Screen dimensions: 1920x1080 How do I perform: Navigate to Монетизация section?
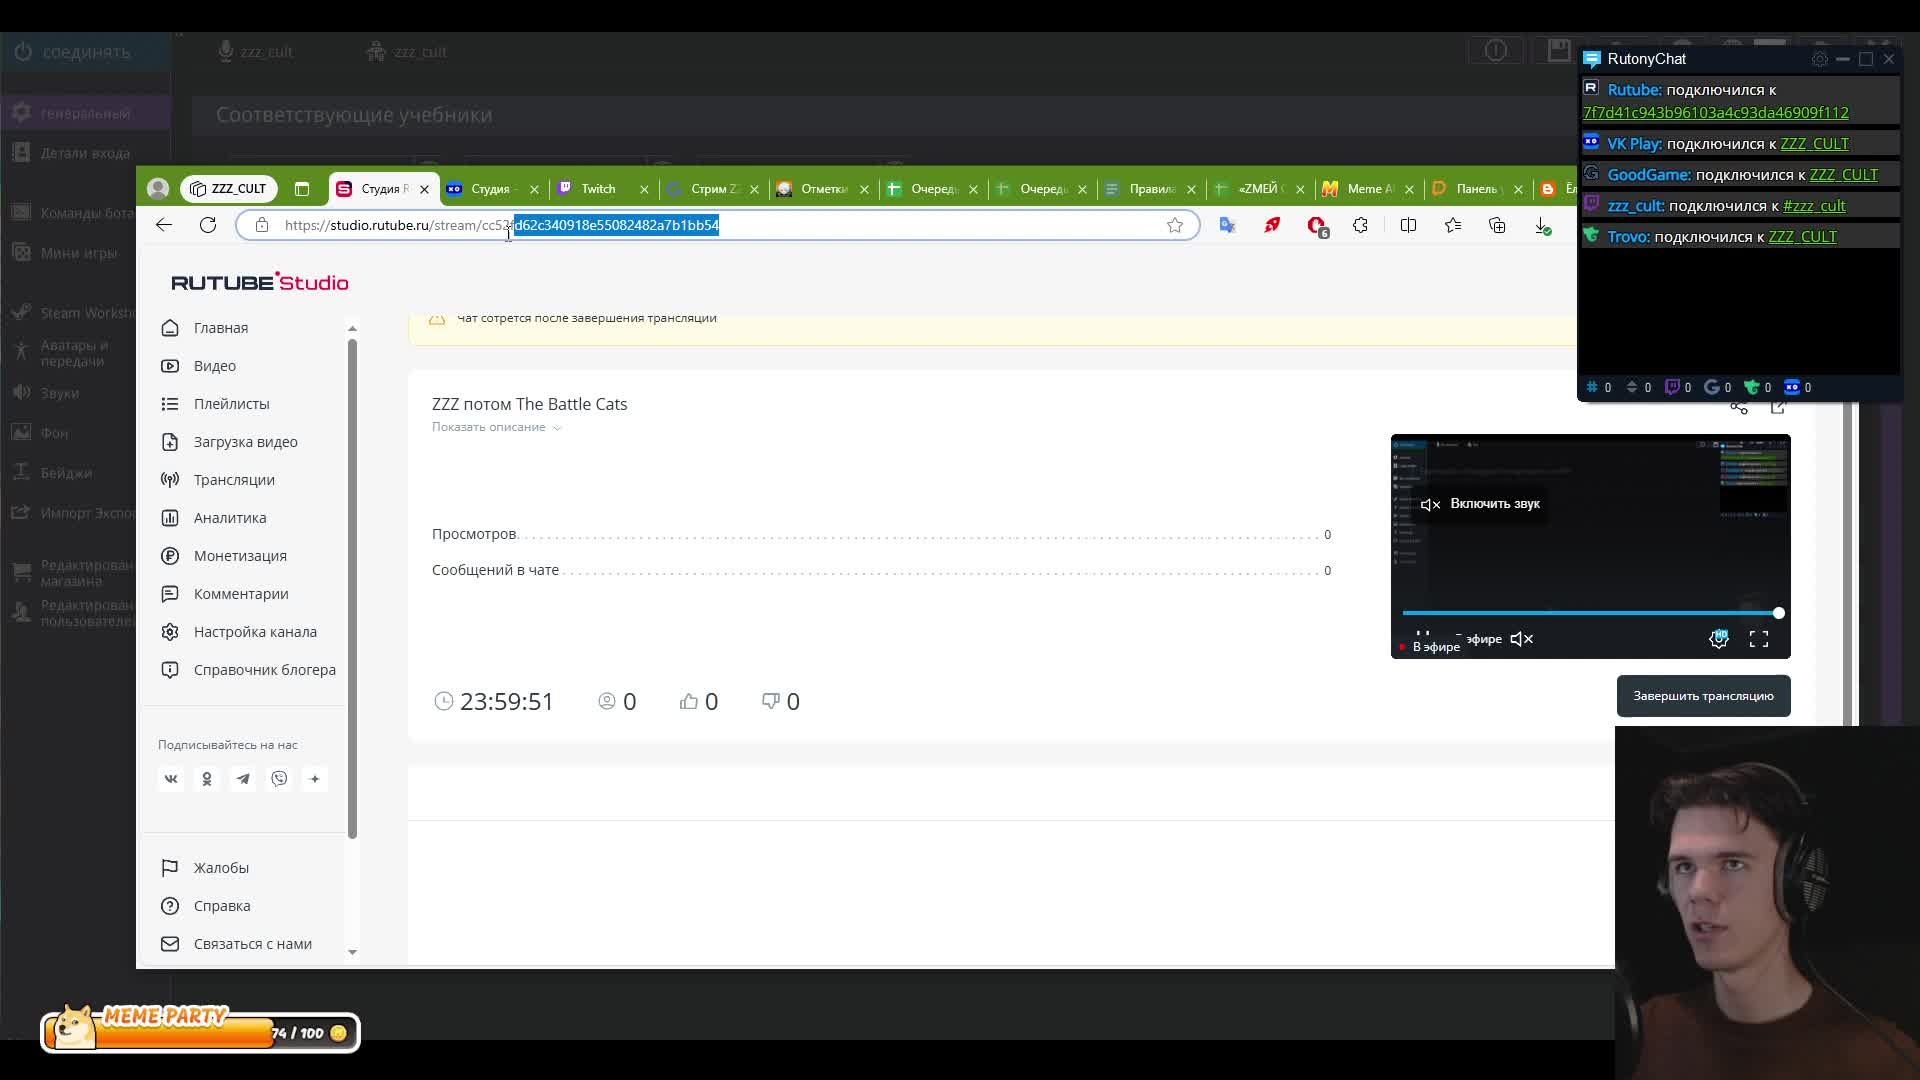pos(240,555)
